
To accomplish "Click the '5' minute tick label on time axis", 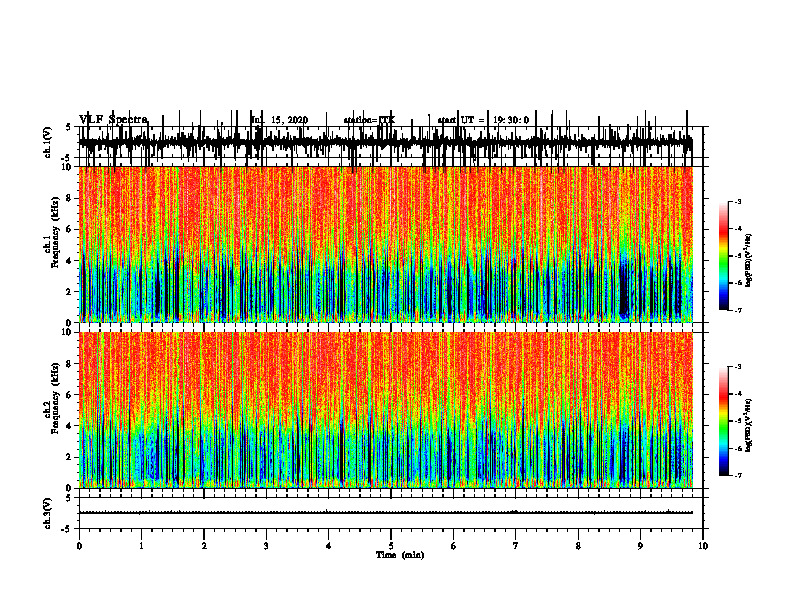I will click(391, 546).
